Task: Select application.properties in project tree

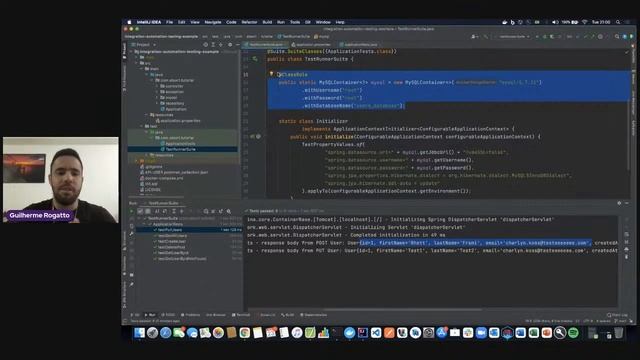Action: click(x=177, y=121)
